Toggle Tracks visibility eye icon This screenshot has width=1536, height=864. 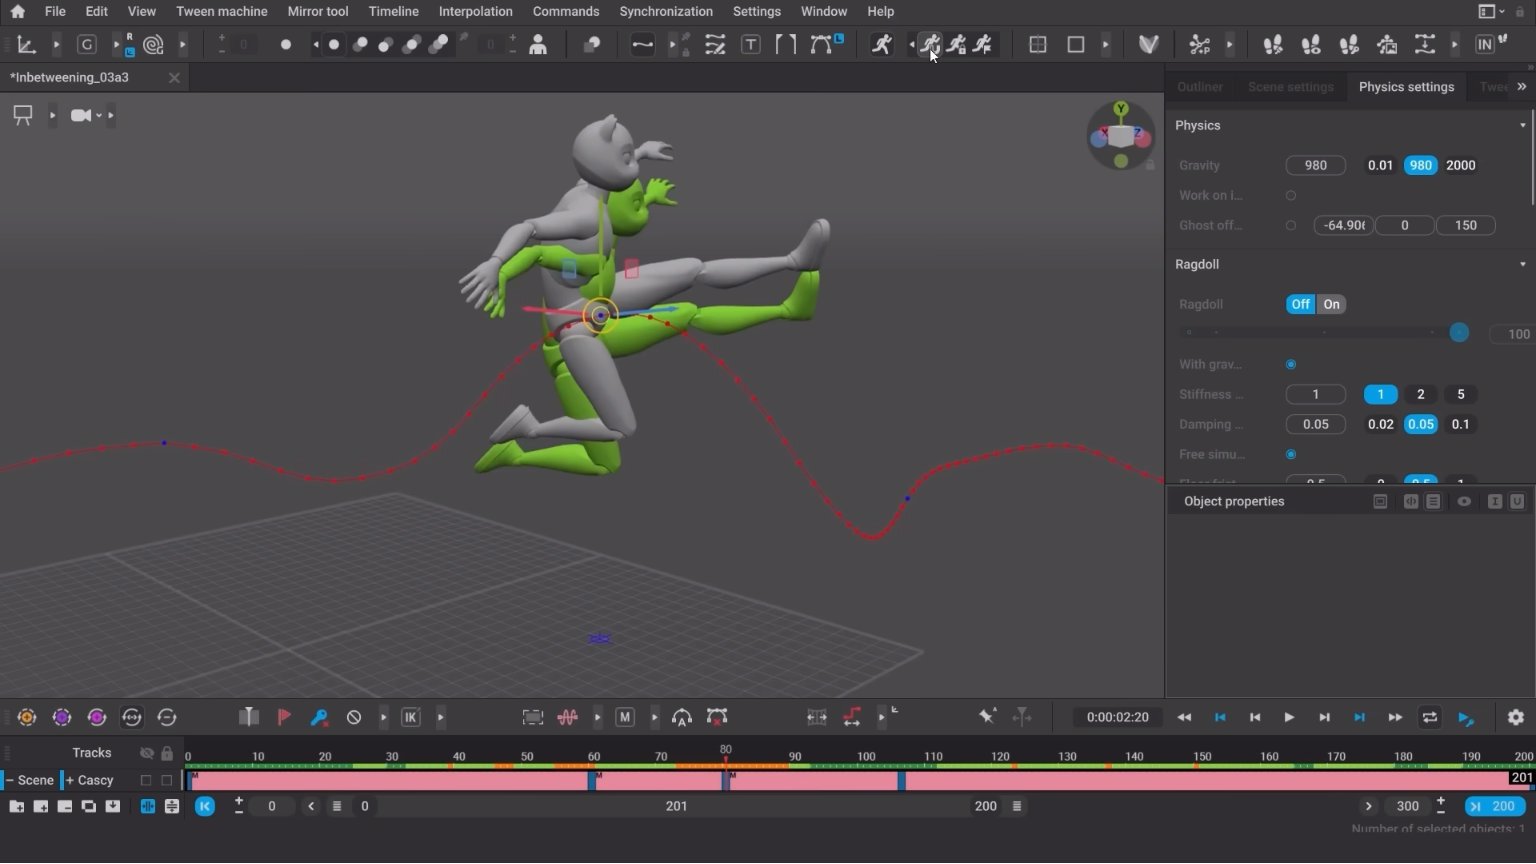[147, 753]
